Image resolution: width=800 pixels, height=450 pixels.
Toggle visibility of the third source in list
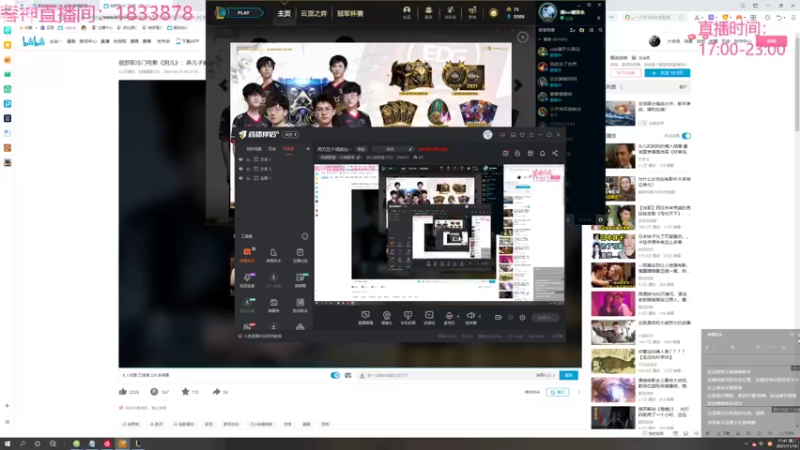pos(241,178)
